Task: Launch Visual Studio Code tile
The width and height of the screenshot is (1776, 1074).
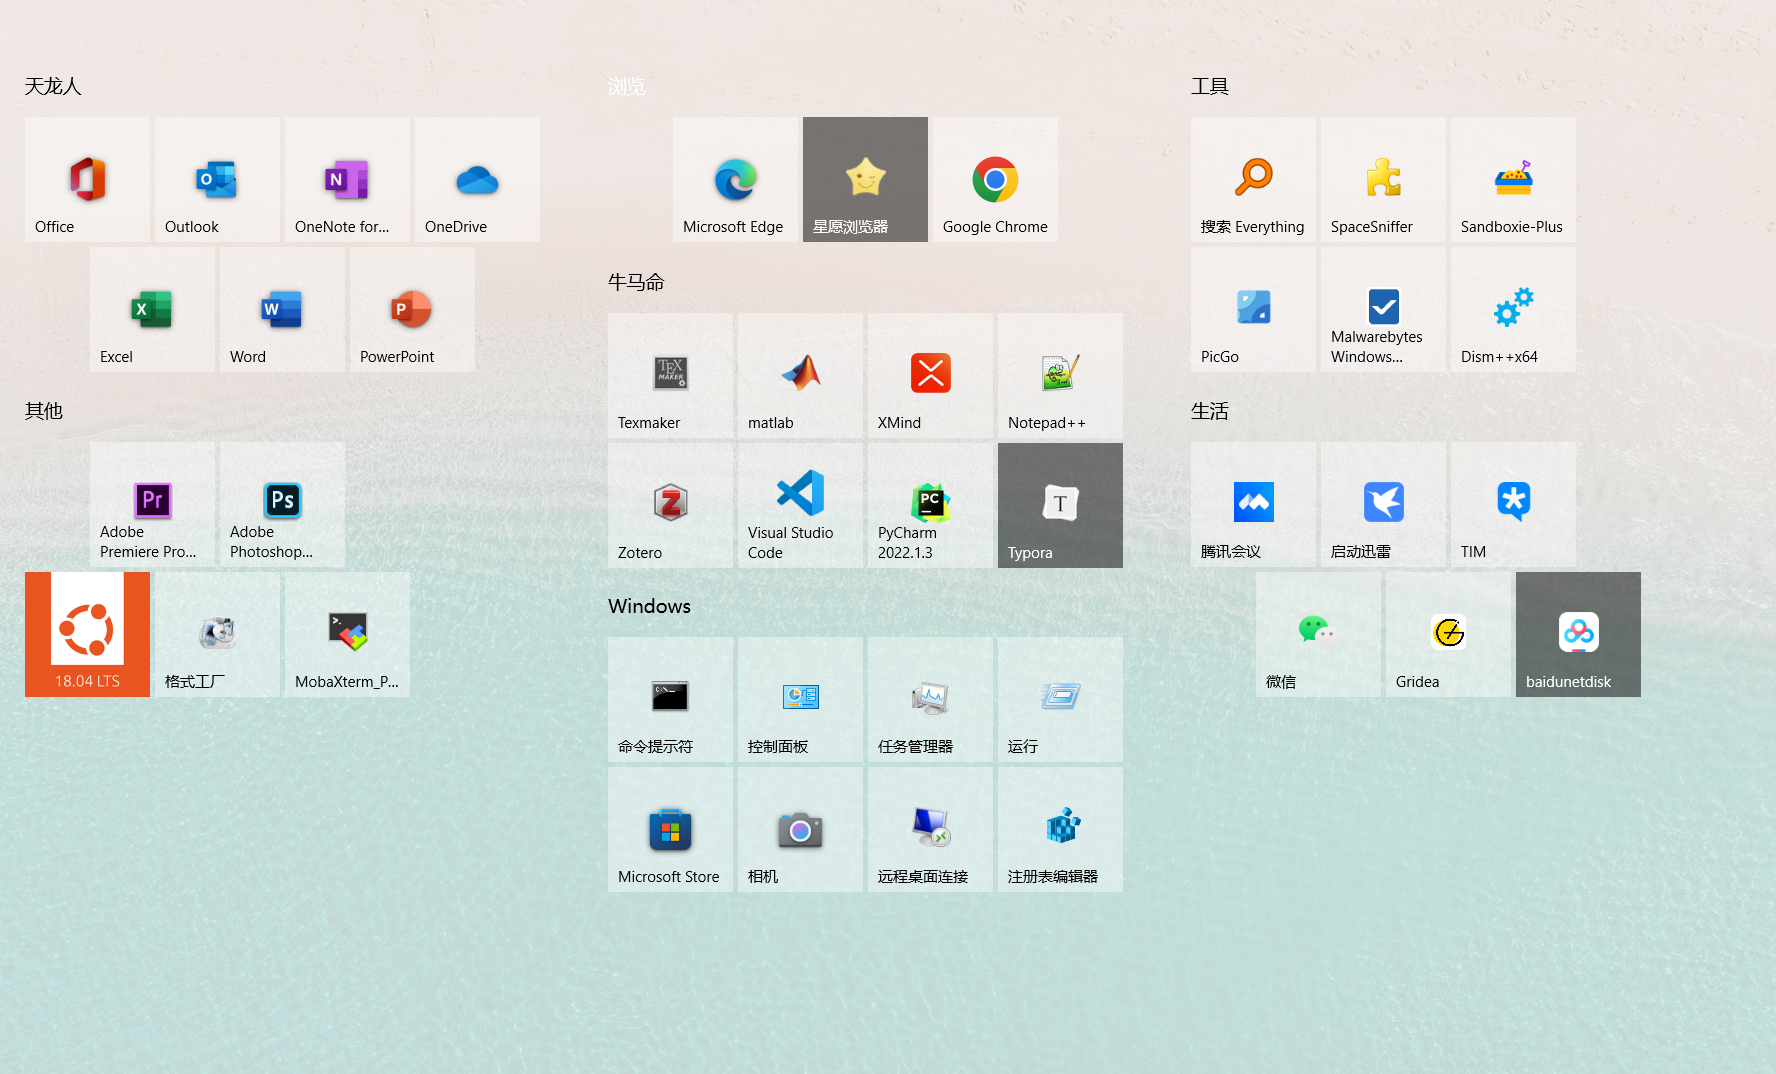Action: 800,505
